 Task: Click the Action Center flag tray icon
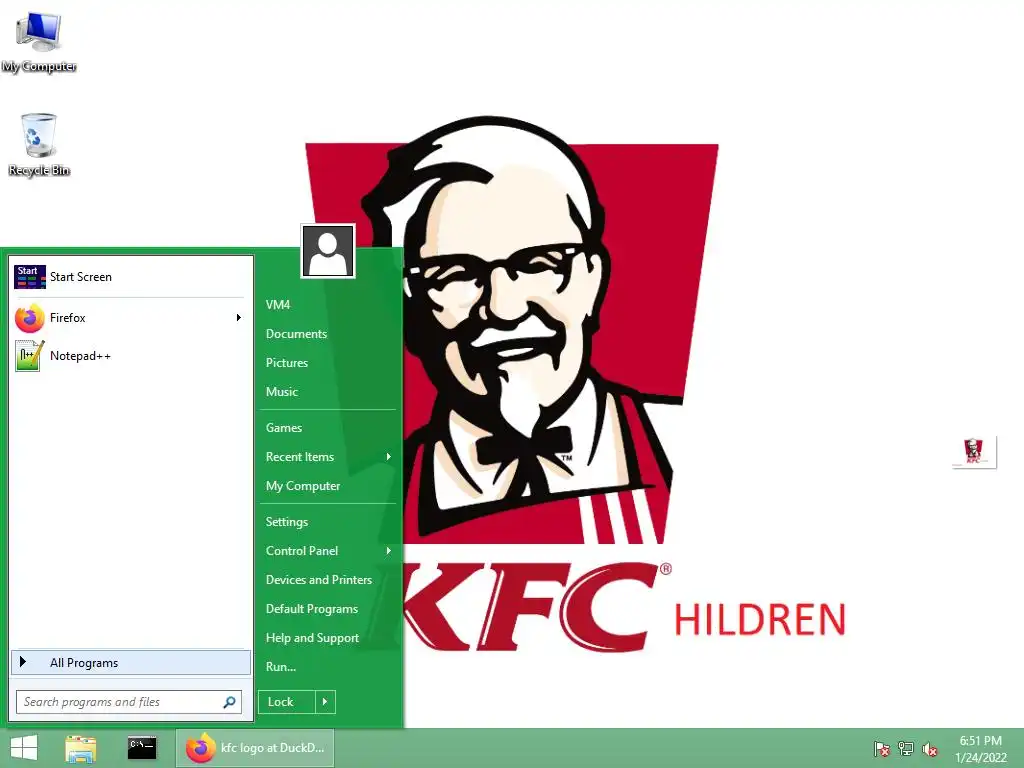click(882, 749)
